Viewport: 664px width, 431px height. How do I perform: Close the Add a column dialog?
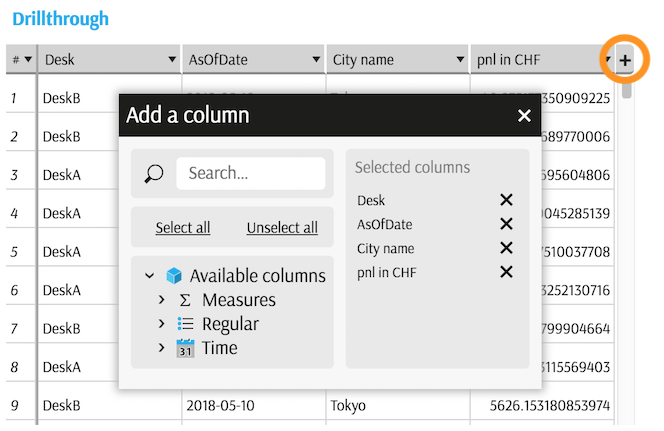pos(524,115)
